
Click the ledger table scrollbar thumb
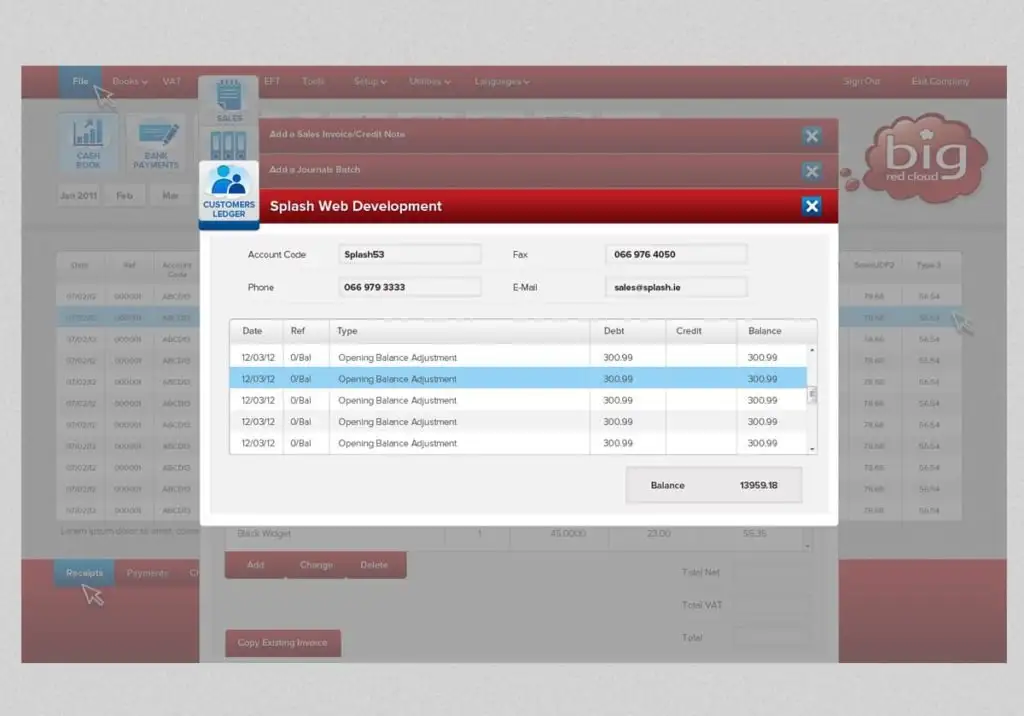812,395
